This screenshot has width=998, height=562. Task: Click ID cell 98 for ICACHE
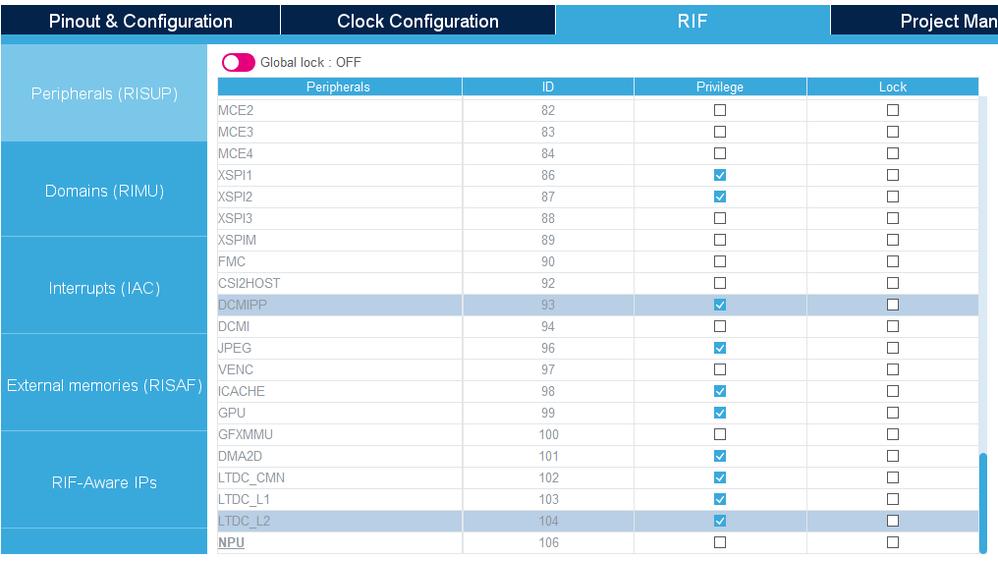click(x=548, y=391)
